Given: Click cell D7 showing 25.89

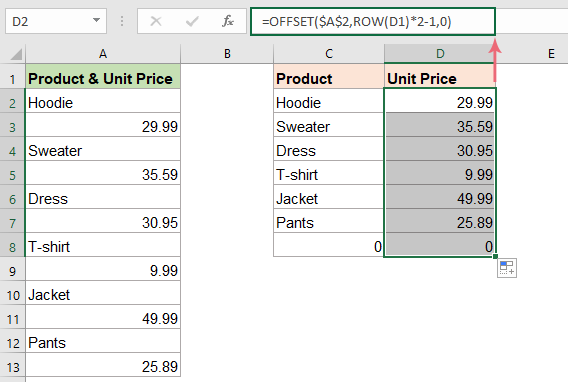Looking at the screenshot, I should (x=440, y=221).
